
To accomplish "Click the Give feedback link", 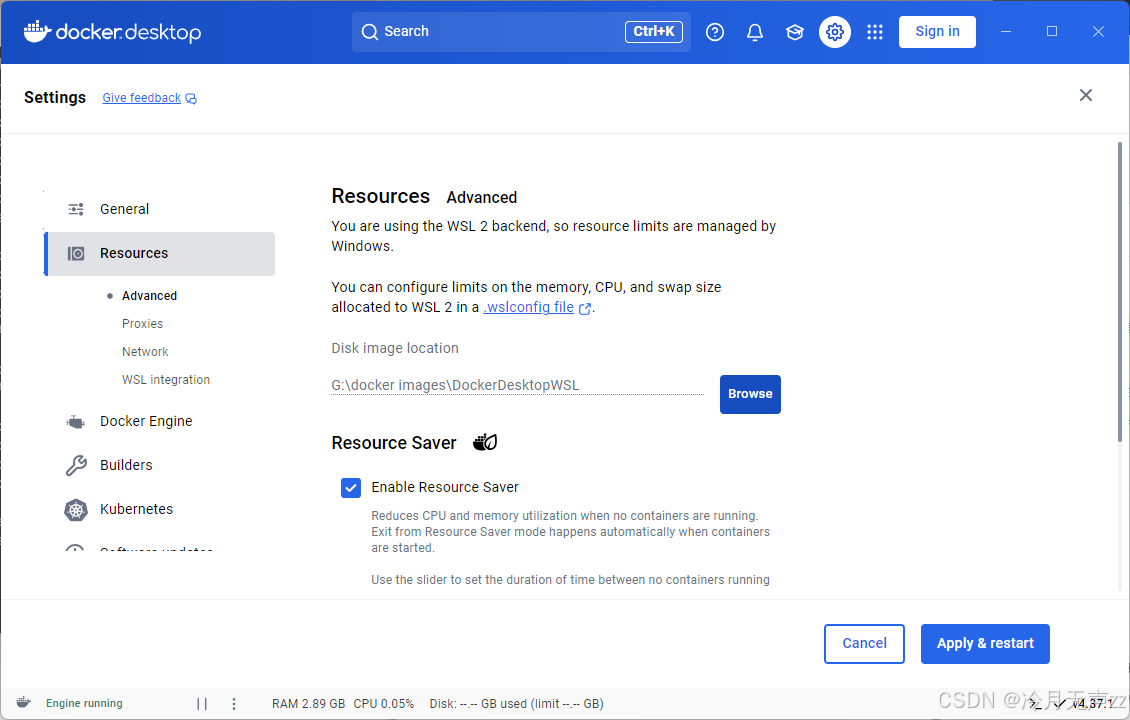I will tap(141, 98).
